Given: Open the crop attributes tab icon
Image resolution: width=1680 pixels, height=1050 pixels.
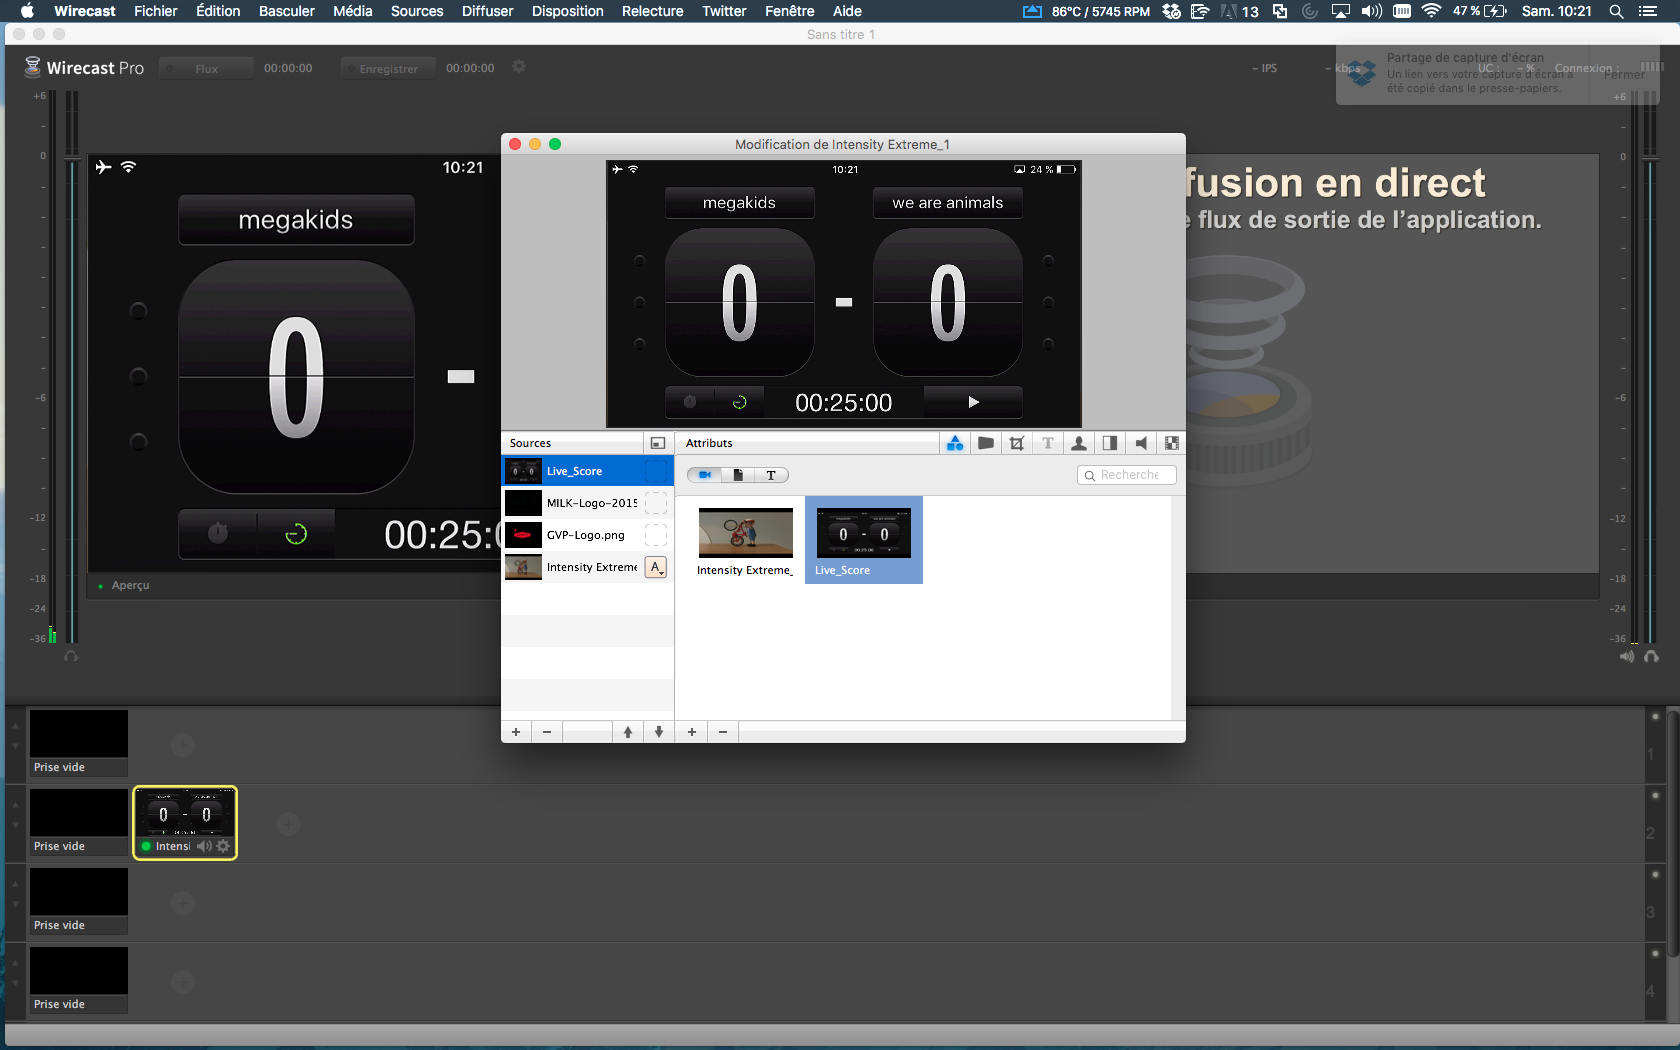Looking at the screenshot, I should pyautogui.click(x=1017, y=443).
